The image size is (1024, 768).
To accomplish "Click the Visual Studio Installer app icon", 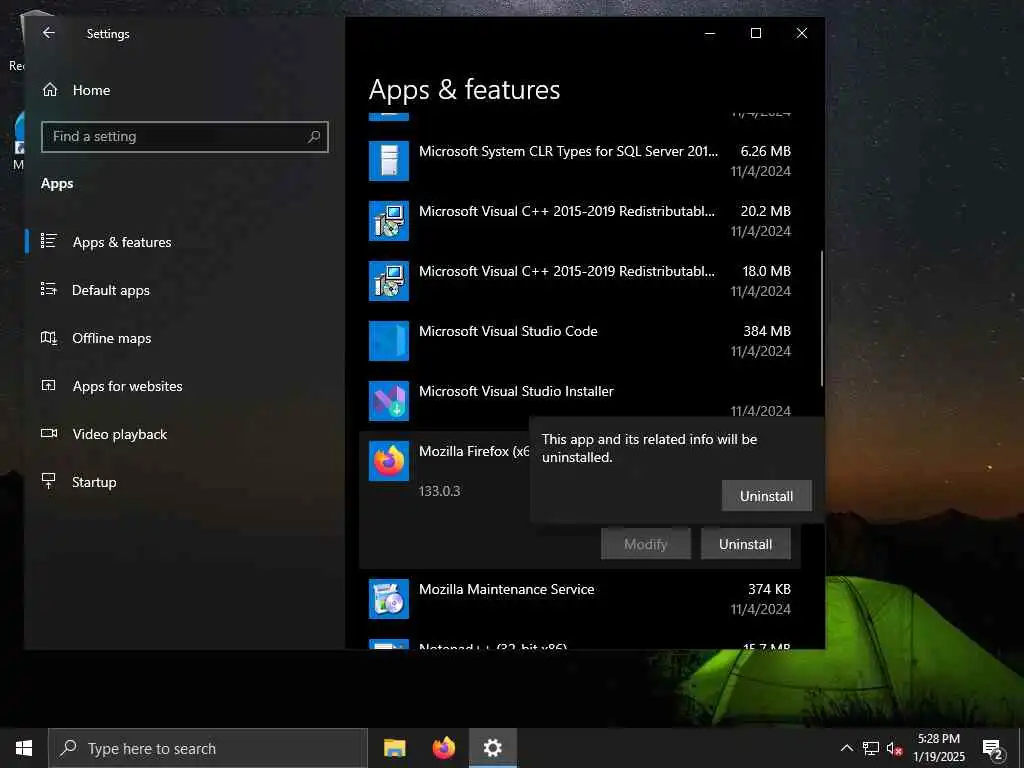I will coord(389,401).
